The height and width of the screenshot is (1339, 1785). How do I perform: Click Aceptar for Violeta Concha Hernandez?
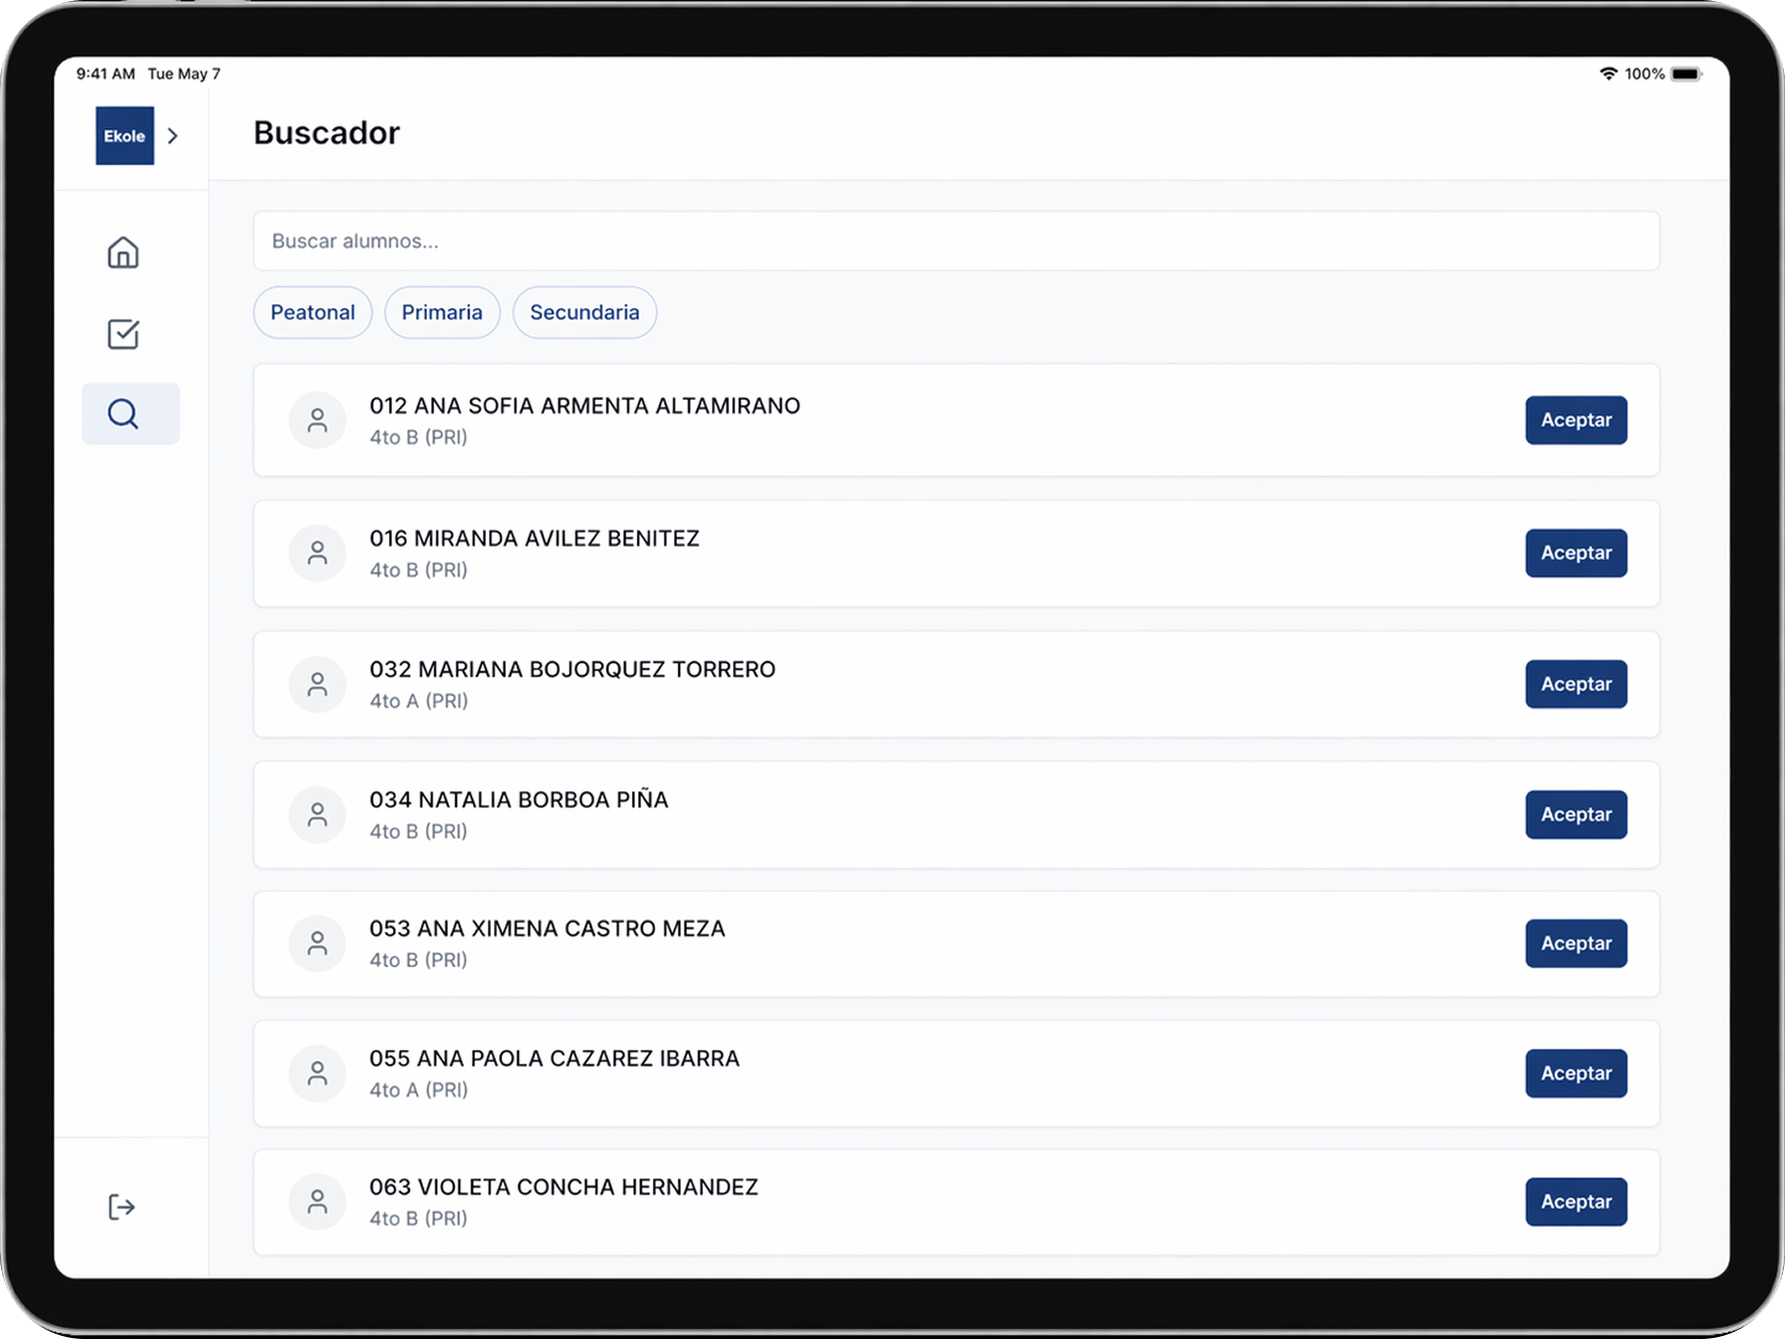1576,1201
